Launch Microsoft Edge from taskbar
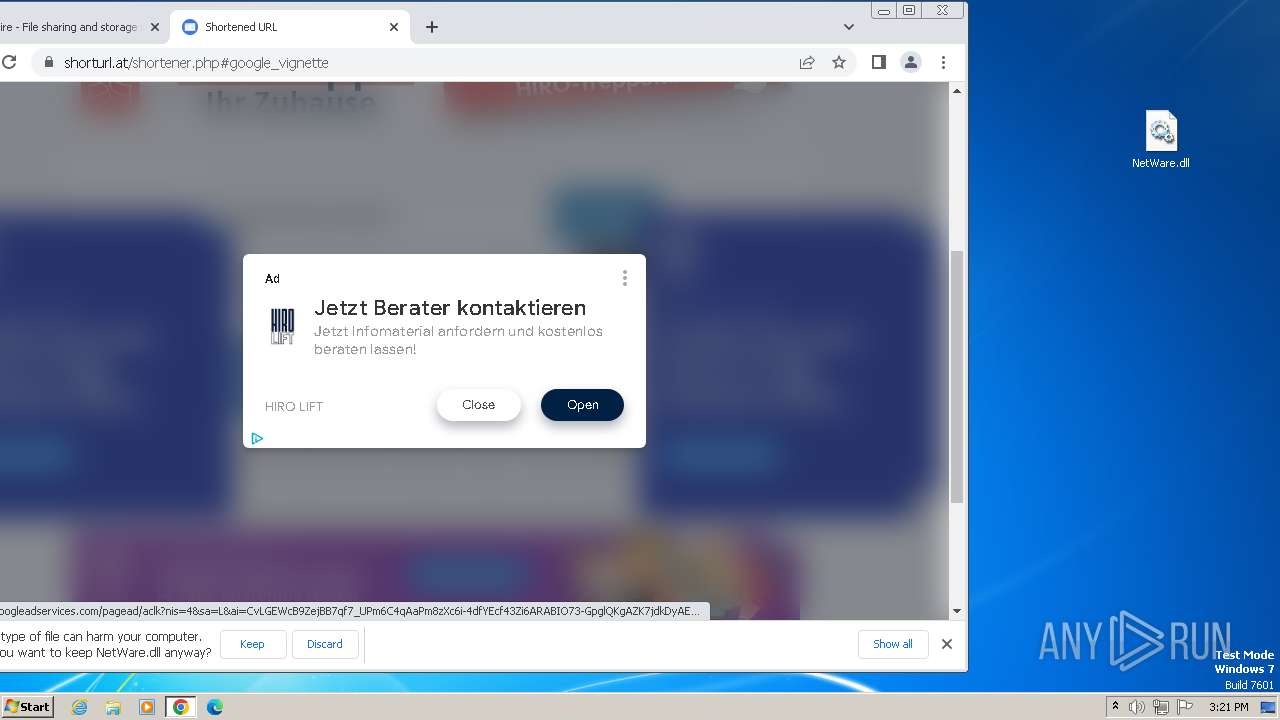 215,707
